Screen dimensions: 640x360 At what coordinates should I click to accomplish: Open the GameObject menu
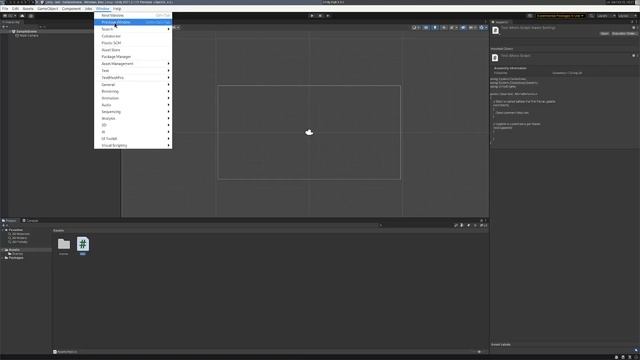47,9
